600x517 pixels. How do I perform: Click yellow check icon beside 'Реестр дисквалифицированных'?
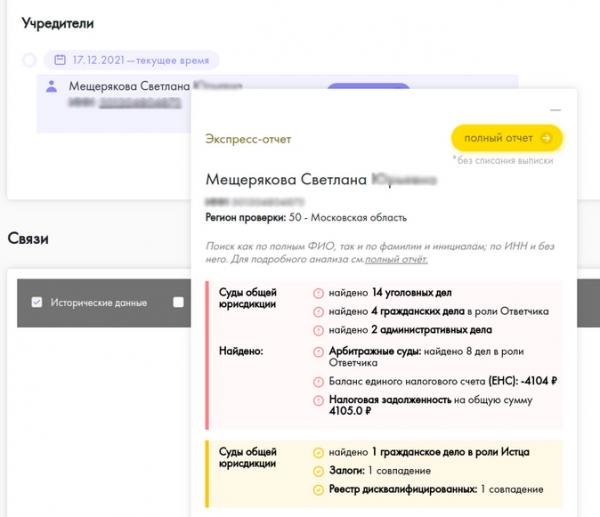[318, 490]
